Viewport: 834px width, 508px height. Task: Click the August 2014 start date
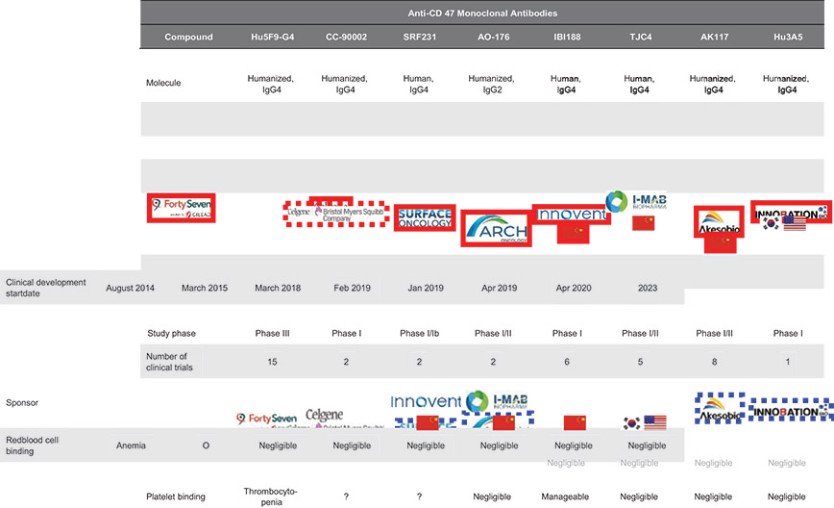(x=131, y=288)
